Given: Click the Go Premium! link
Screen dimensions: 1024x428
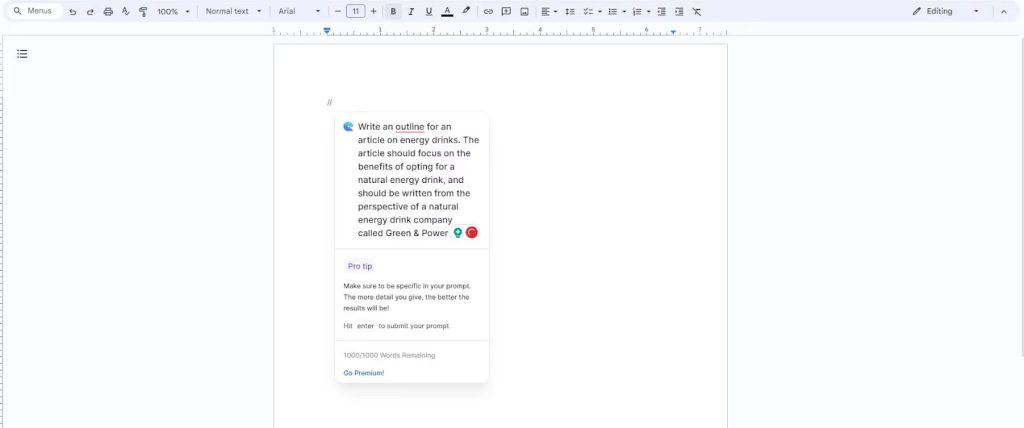Looking at the screenshot, I should tap(364, 373).
